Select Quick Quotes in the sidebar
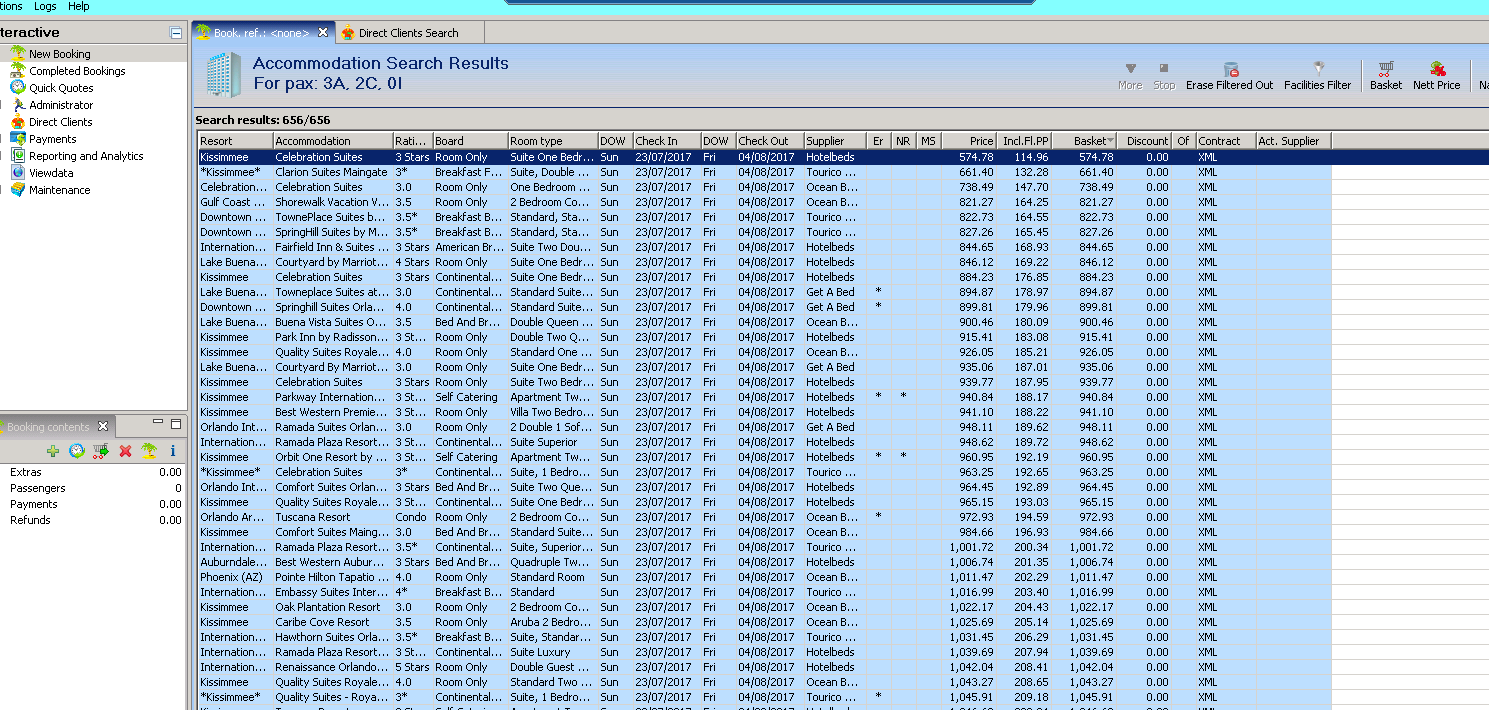Screen dimensions: 1489x710 (x=61, y=88)
